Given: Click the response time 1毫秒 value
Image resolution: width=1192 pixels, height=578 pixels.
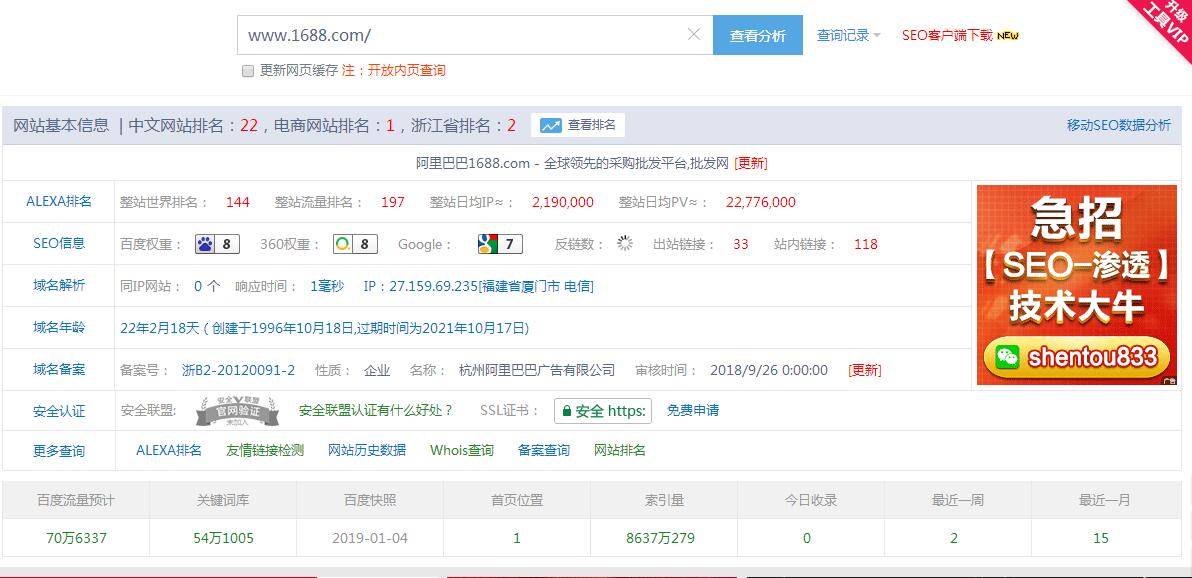Looking at the screenshot, I should point(326,286).
